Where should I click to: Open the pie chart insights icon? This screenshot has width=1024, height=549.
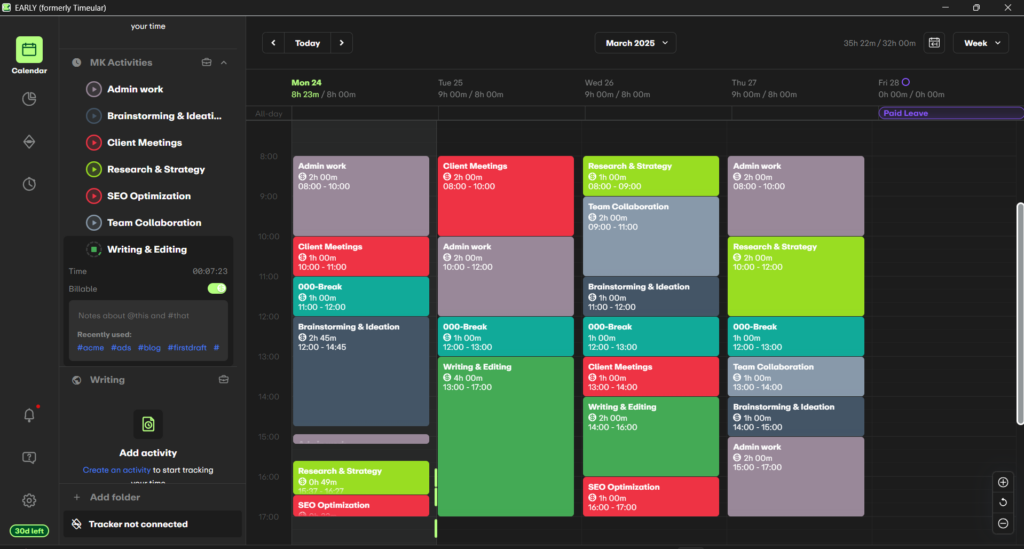pos(29,99)
